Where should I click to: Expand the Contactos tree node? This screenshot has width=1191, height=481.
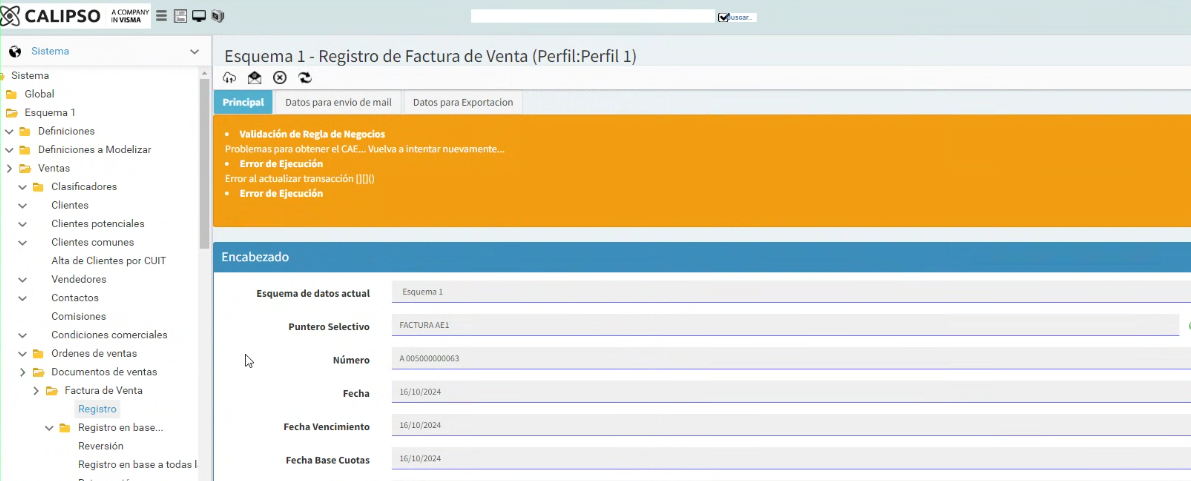point(23,298)
